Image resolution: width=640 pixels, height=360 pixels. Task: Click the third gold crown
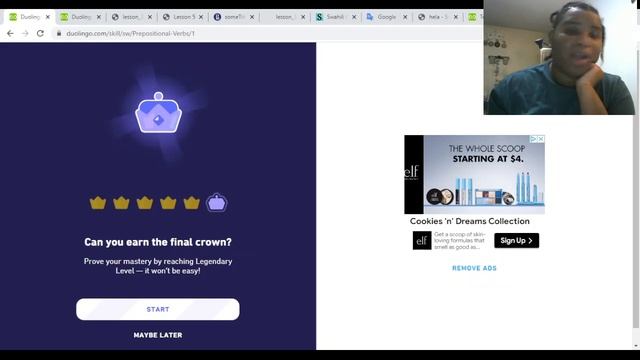click(x=145, y=203)
